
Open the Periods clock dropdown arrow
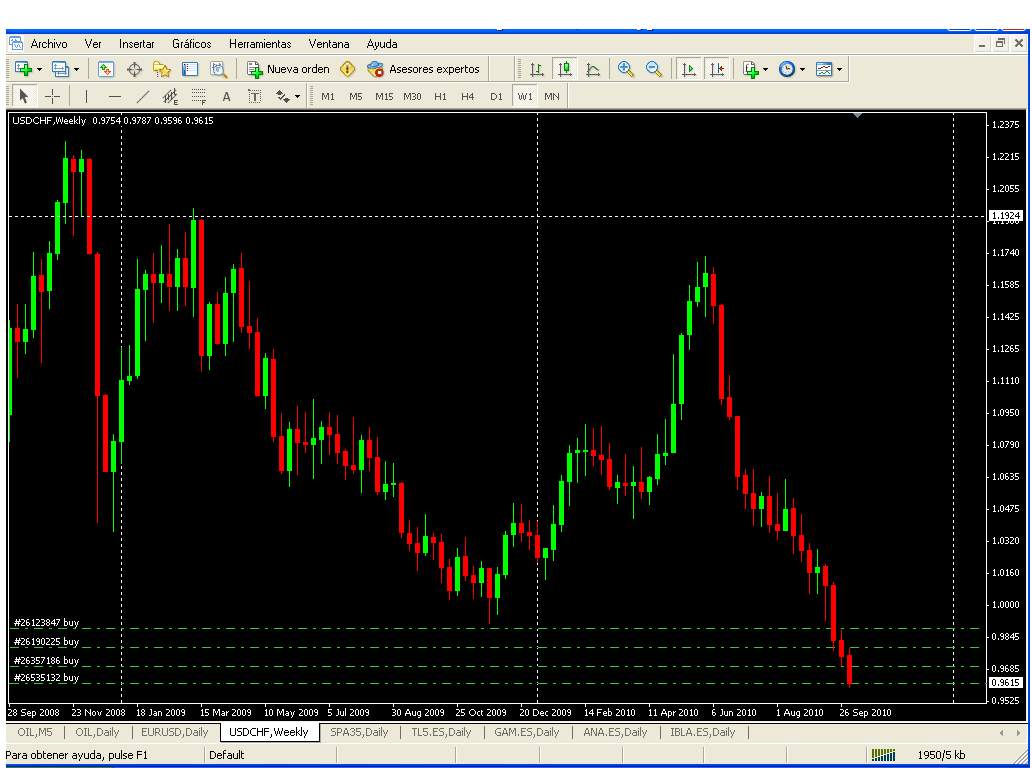tap(802, 69)
